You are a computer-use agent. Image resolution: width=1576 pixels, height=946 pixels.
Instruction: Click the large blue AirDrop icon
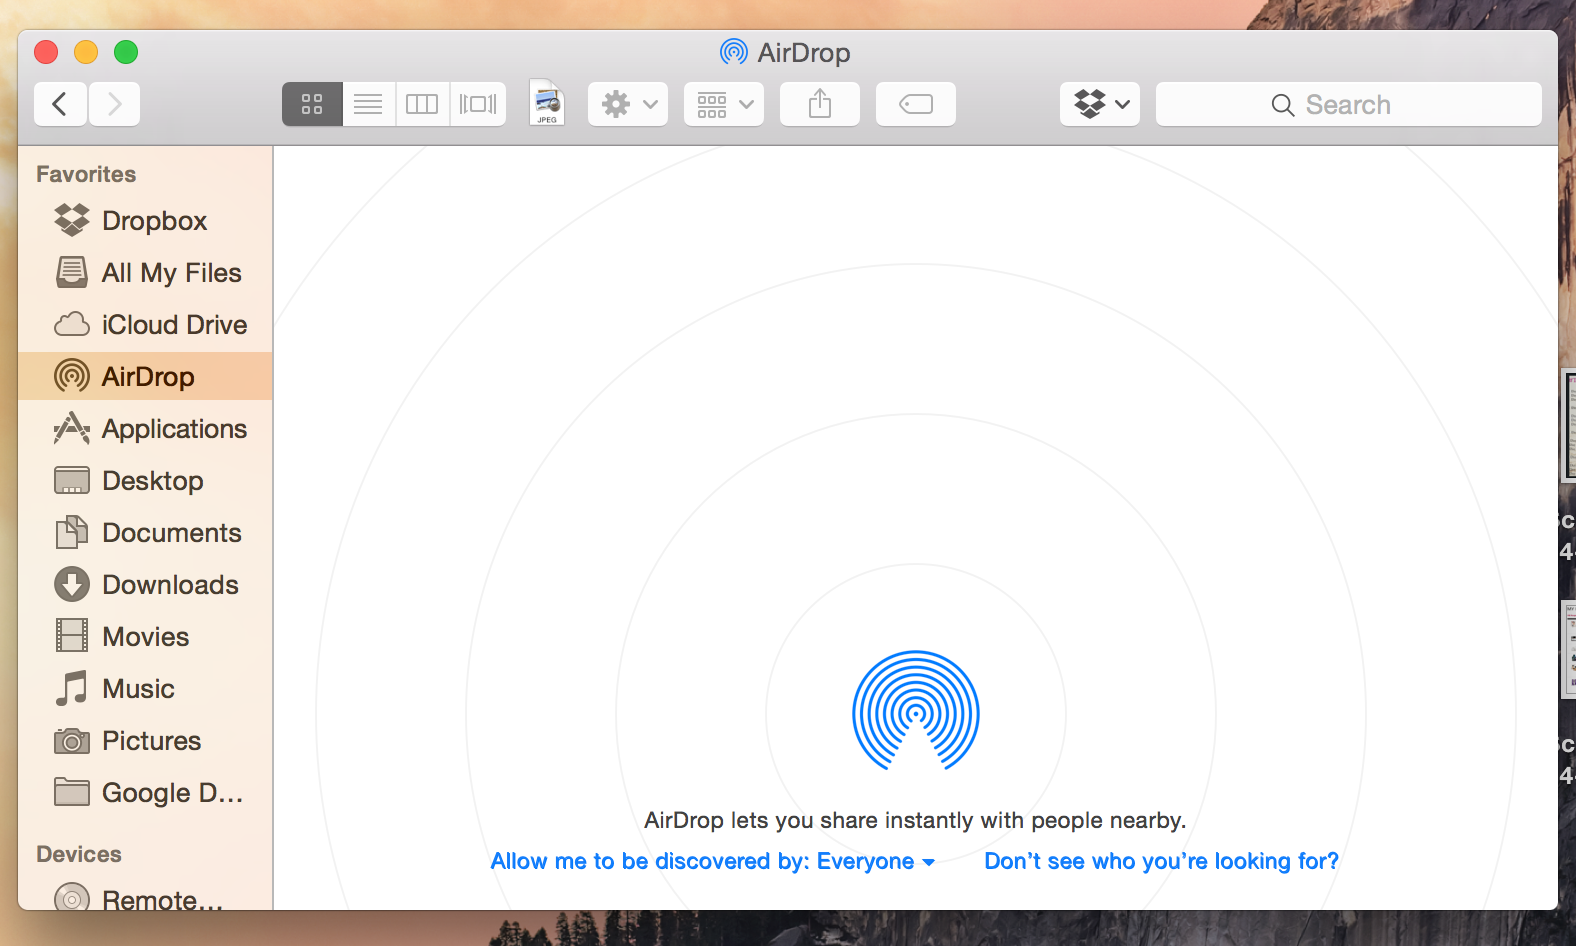(x=915, y=711)
